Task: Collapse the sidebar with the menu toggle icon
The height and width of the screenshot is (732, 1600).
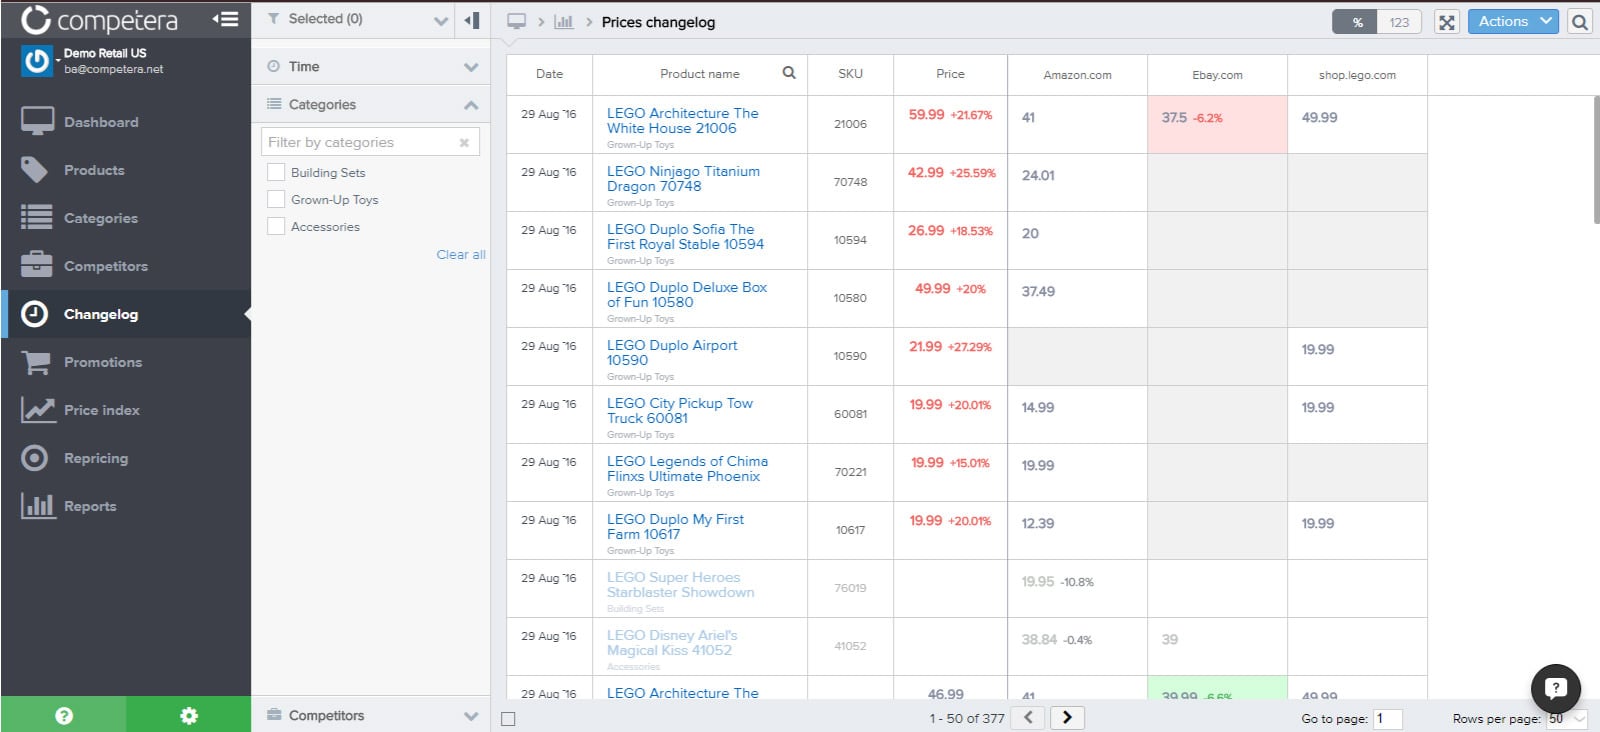Action: (x=226, y=19)
